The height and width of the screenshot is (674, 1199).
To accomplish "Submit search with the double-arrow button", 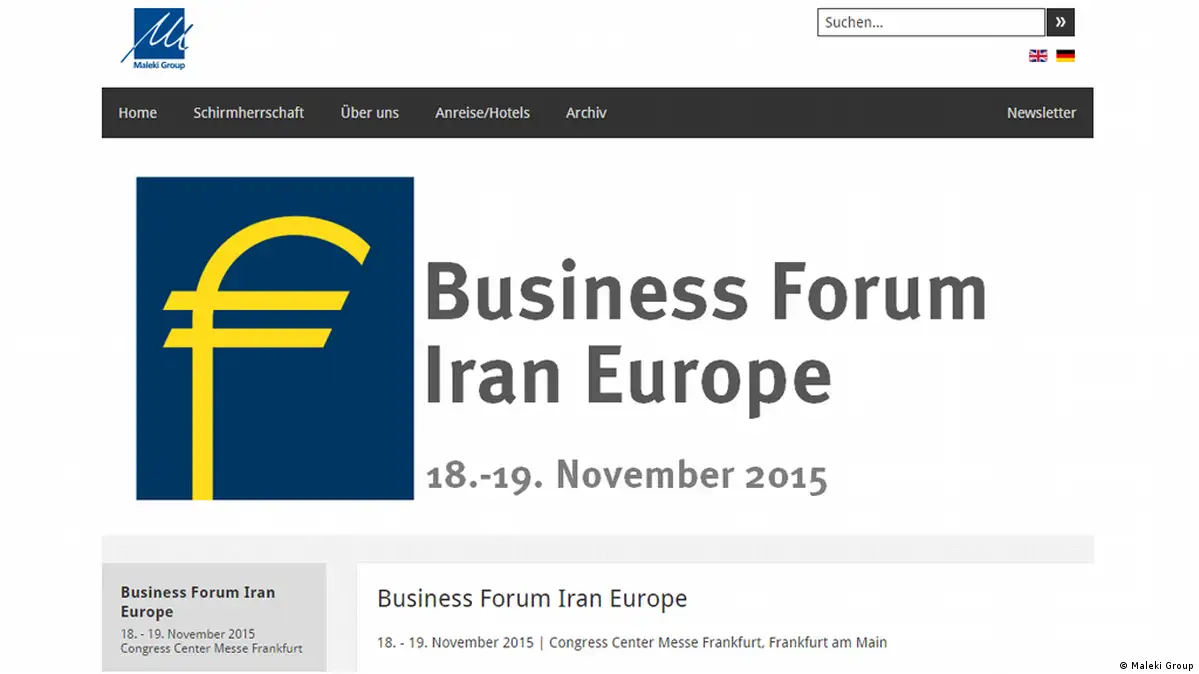I will point(1060,22).
